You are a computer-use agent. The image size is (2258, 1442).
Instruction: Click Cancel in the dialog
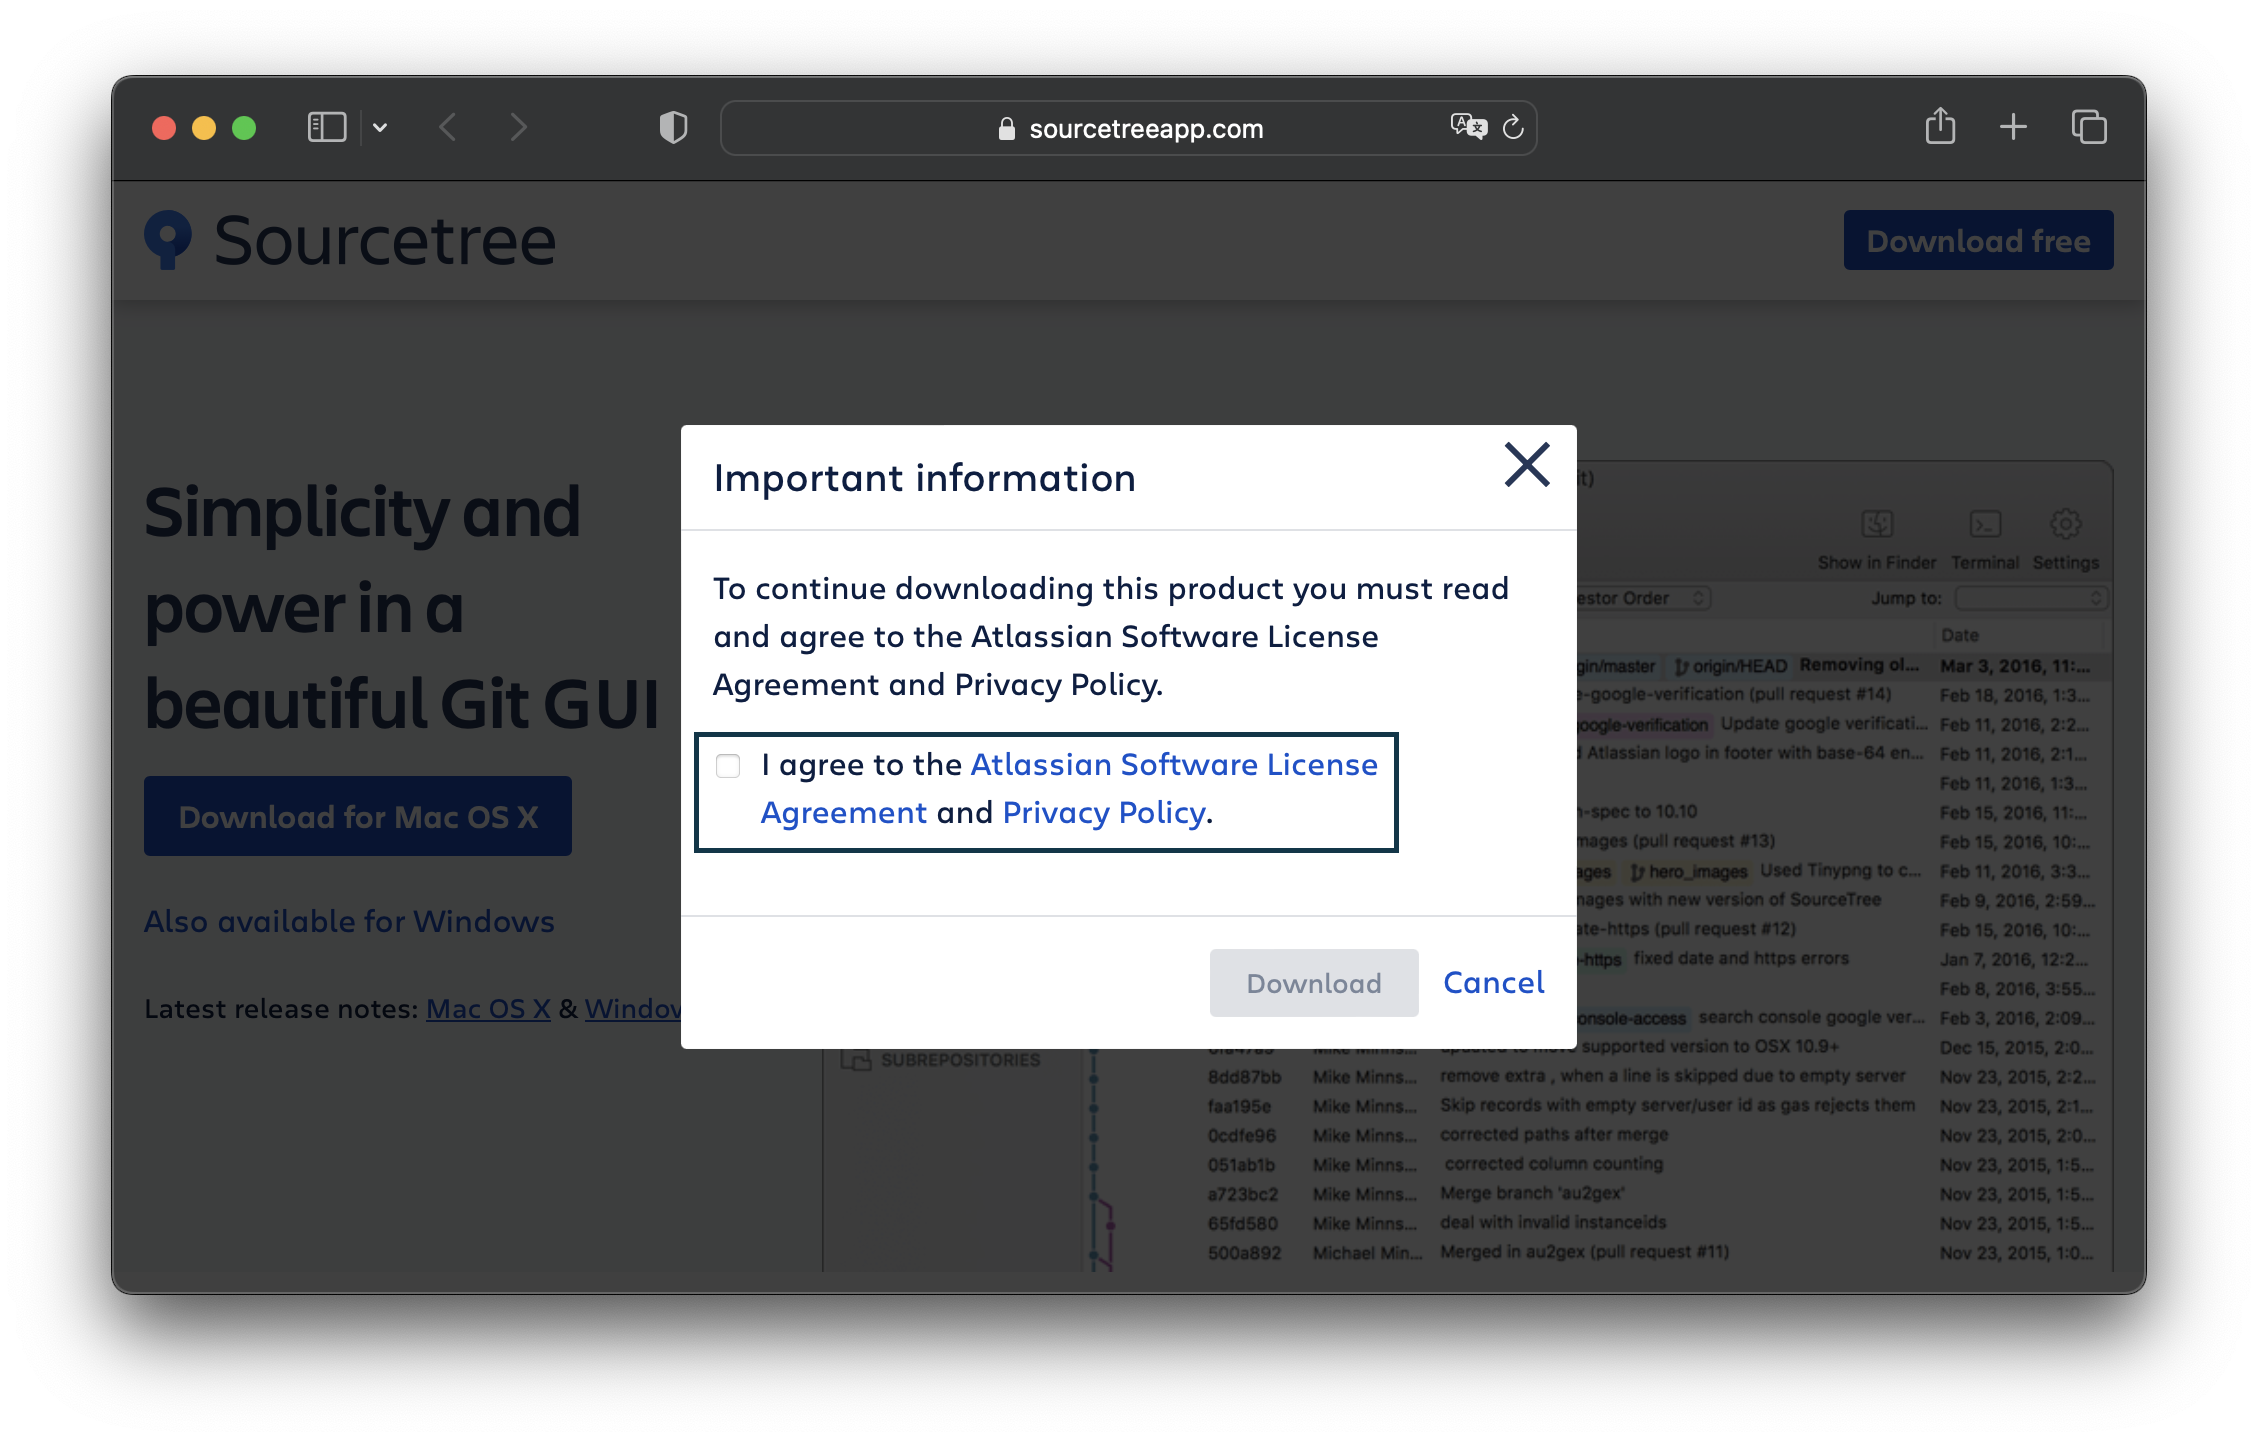point(1493,983)
